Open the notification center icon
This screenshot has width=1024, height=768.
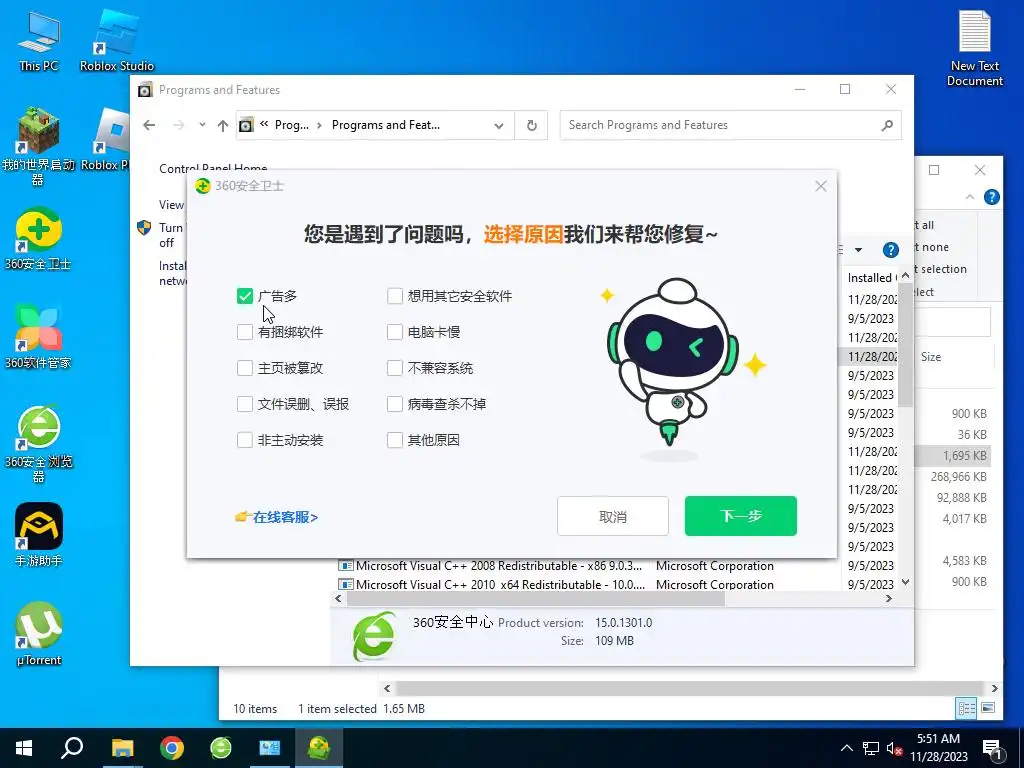click(x=993, y=749)
